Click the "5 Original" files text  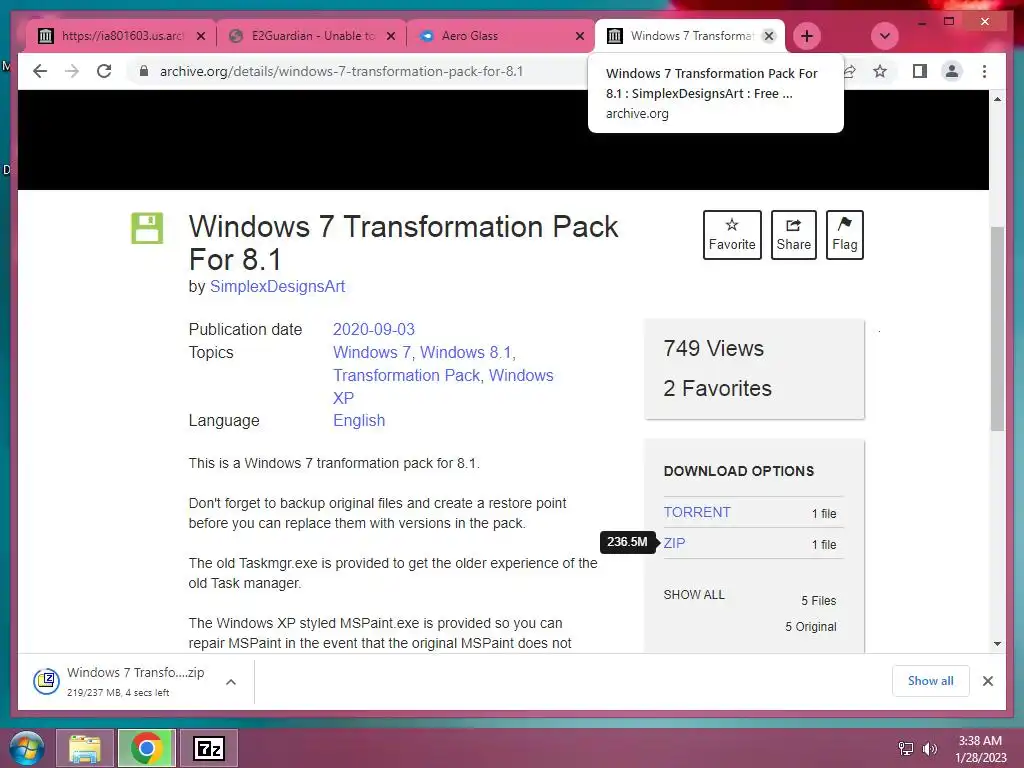(810, 626)
